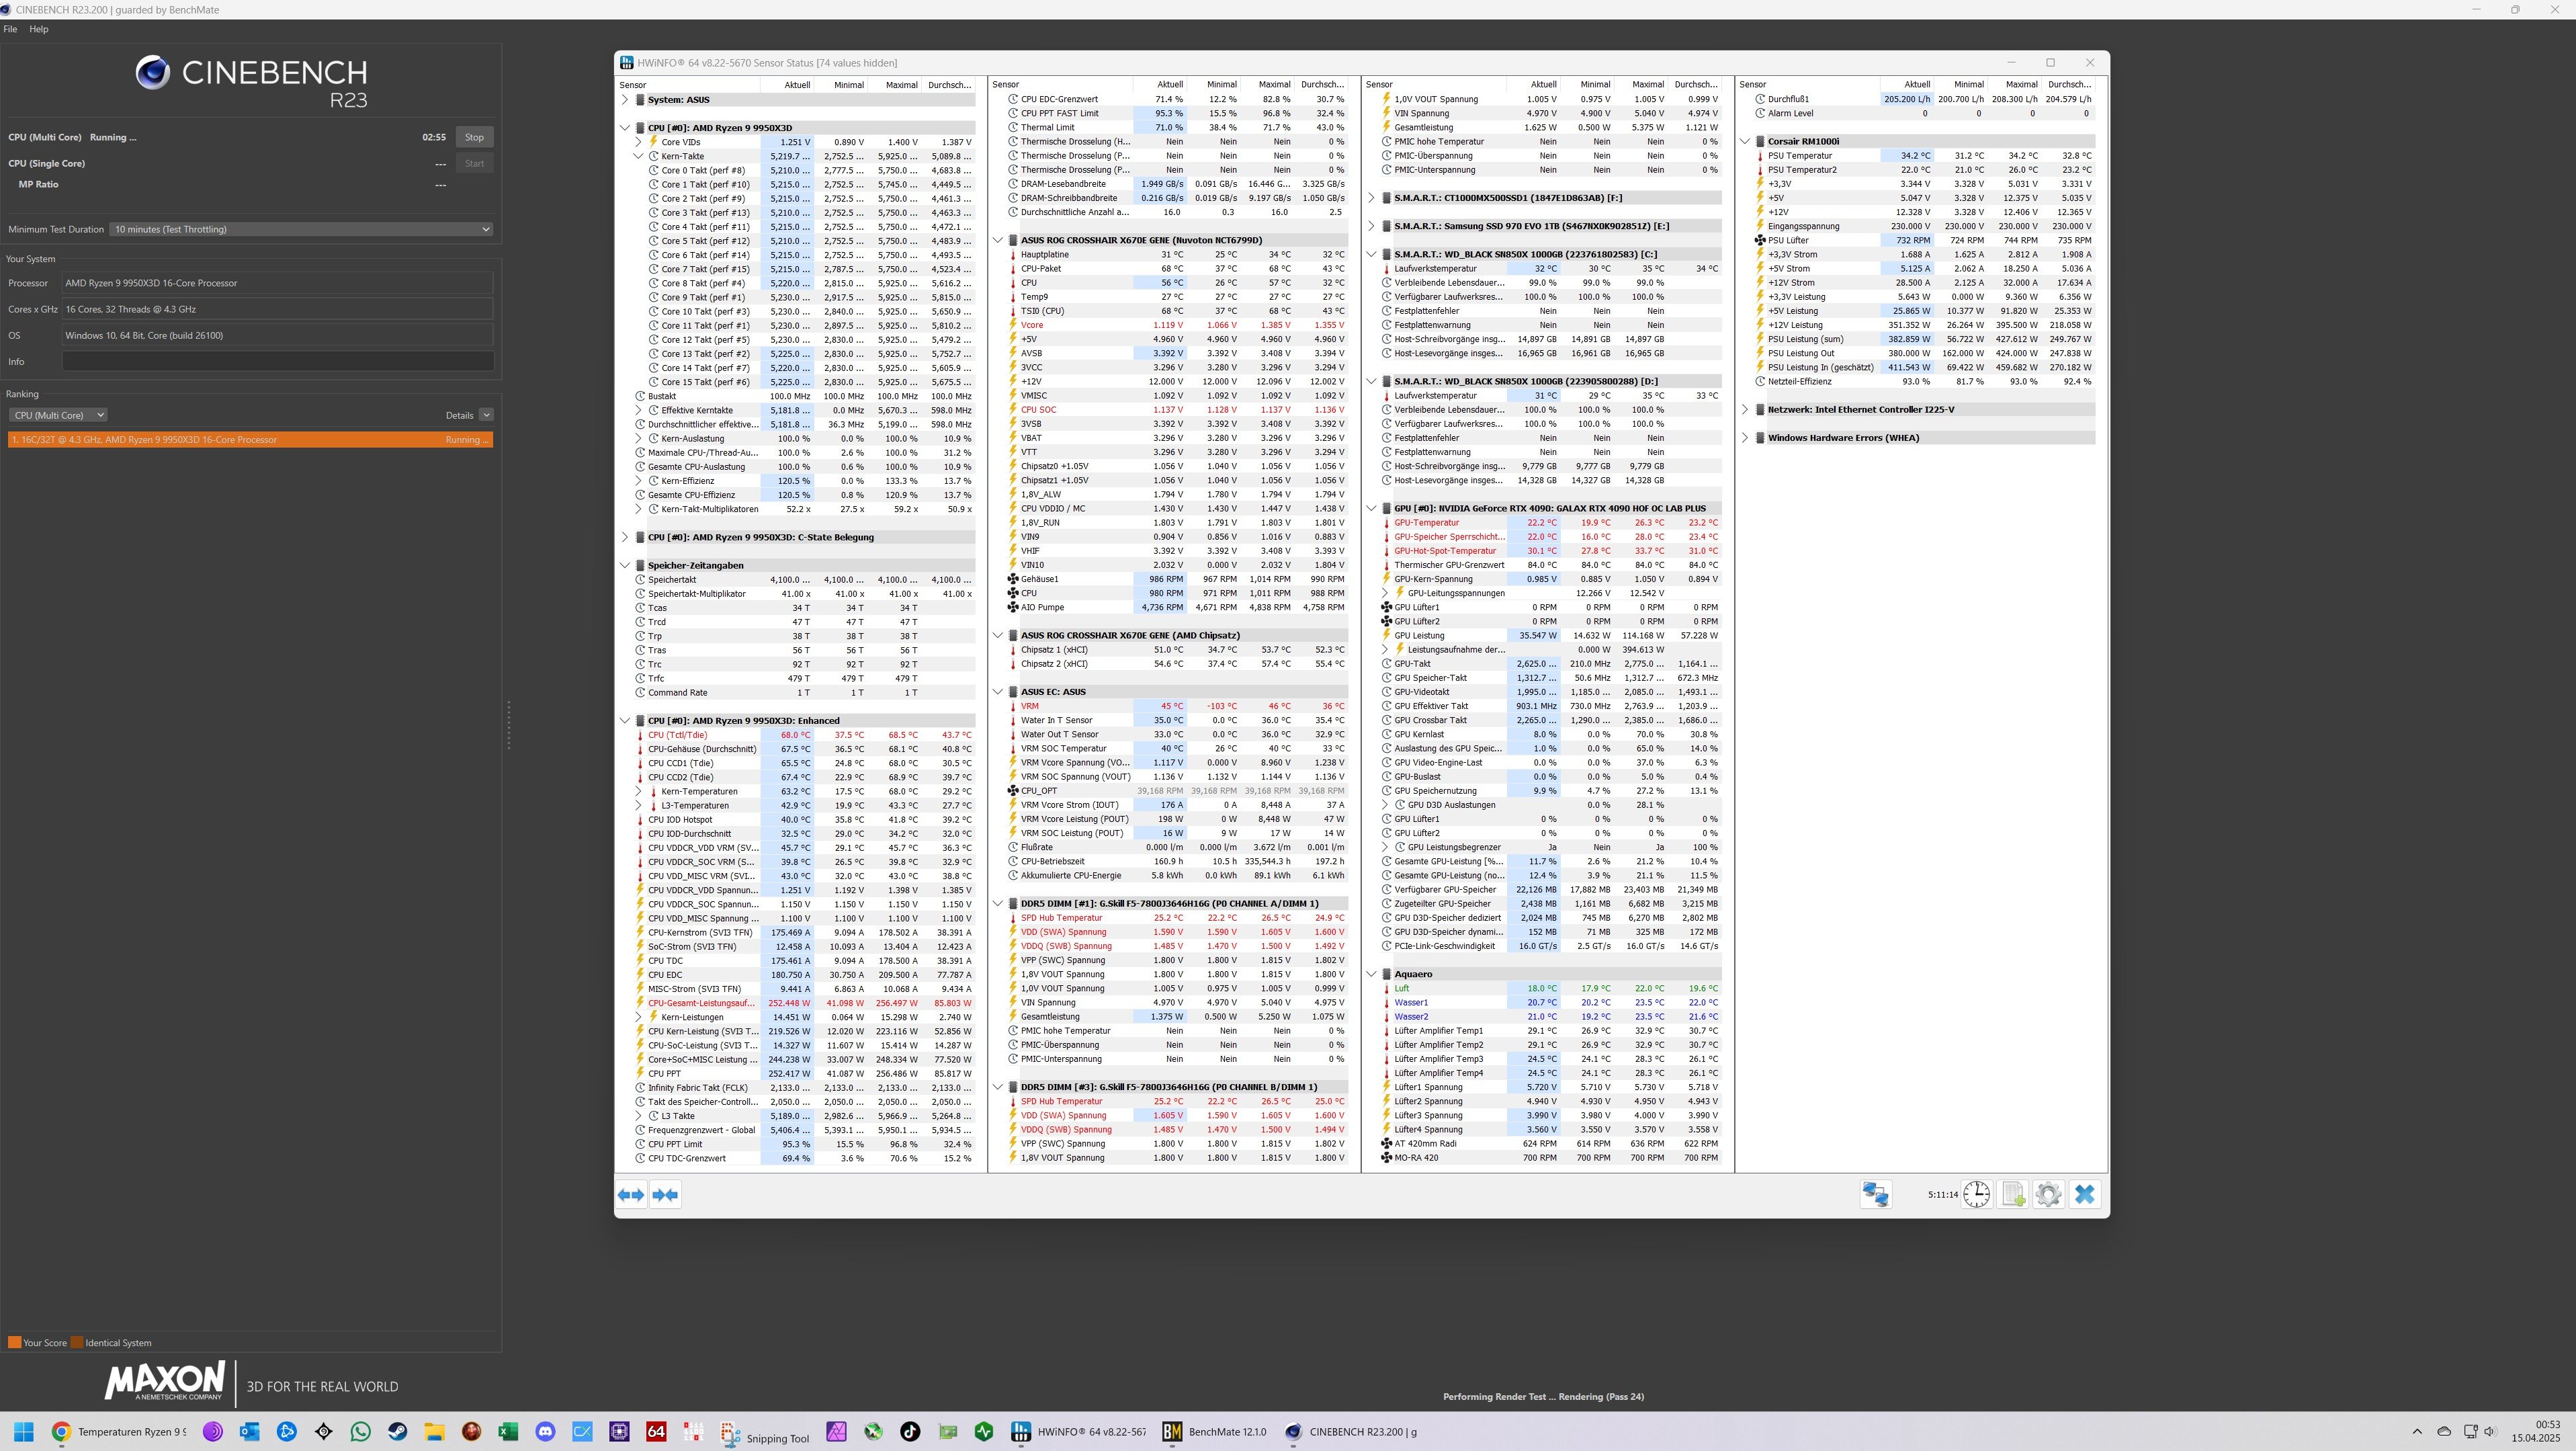Screen dimensions: 2576x1451
Task: Open the Help menu in Cinebench
Action: [38, 29]
